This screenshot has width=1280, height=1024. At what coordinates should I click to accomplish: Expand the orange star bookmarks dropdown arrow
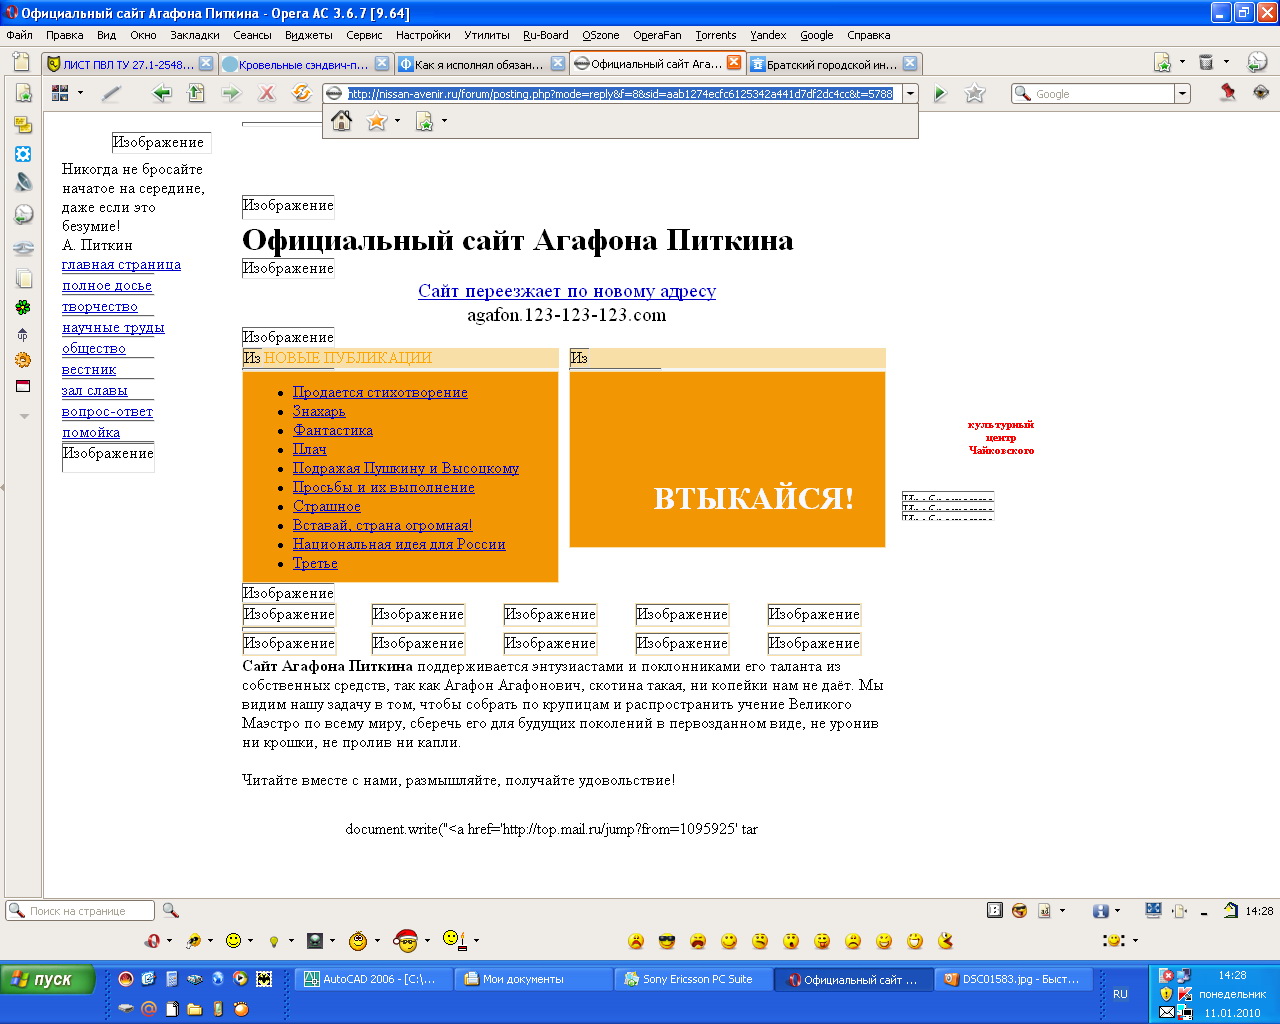coord(397,121)
